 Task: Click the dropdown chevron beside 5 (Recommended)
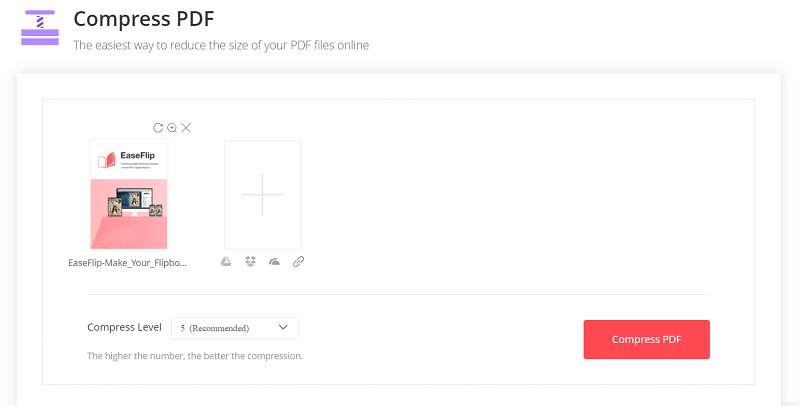coord(283,327)
